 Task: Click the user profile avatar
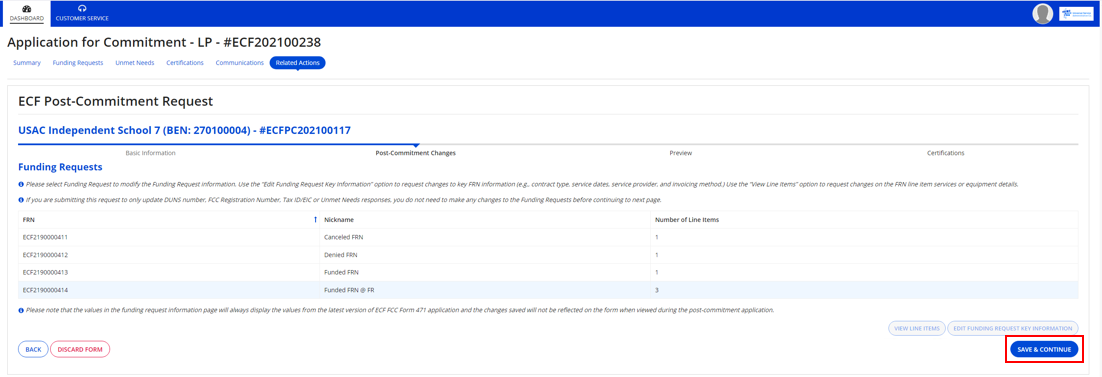click(1043, 13)
